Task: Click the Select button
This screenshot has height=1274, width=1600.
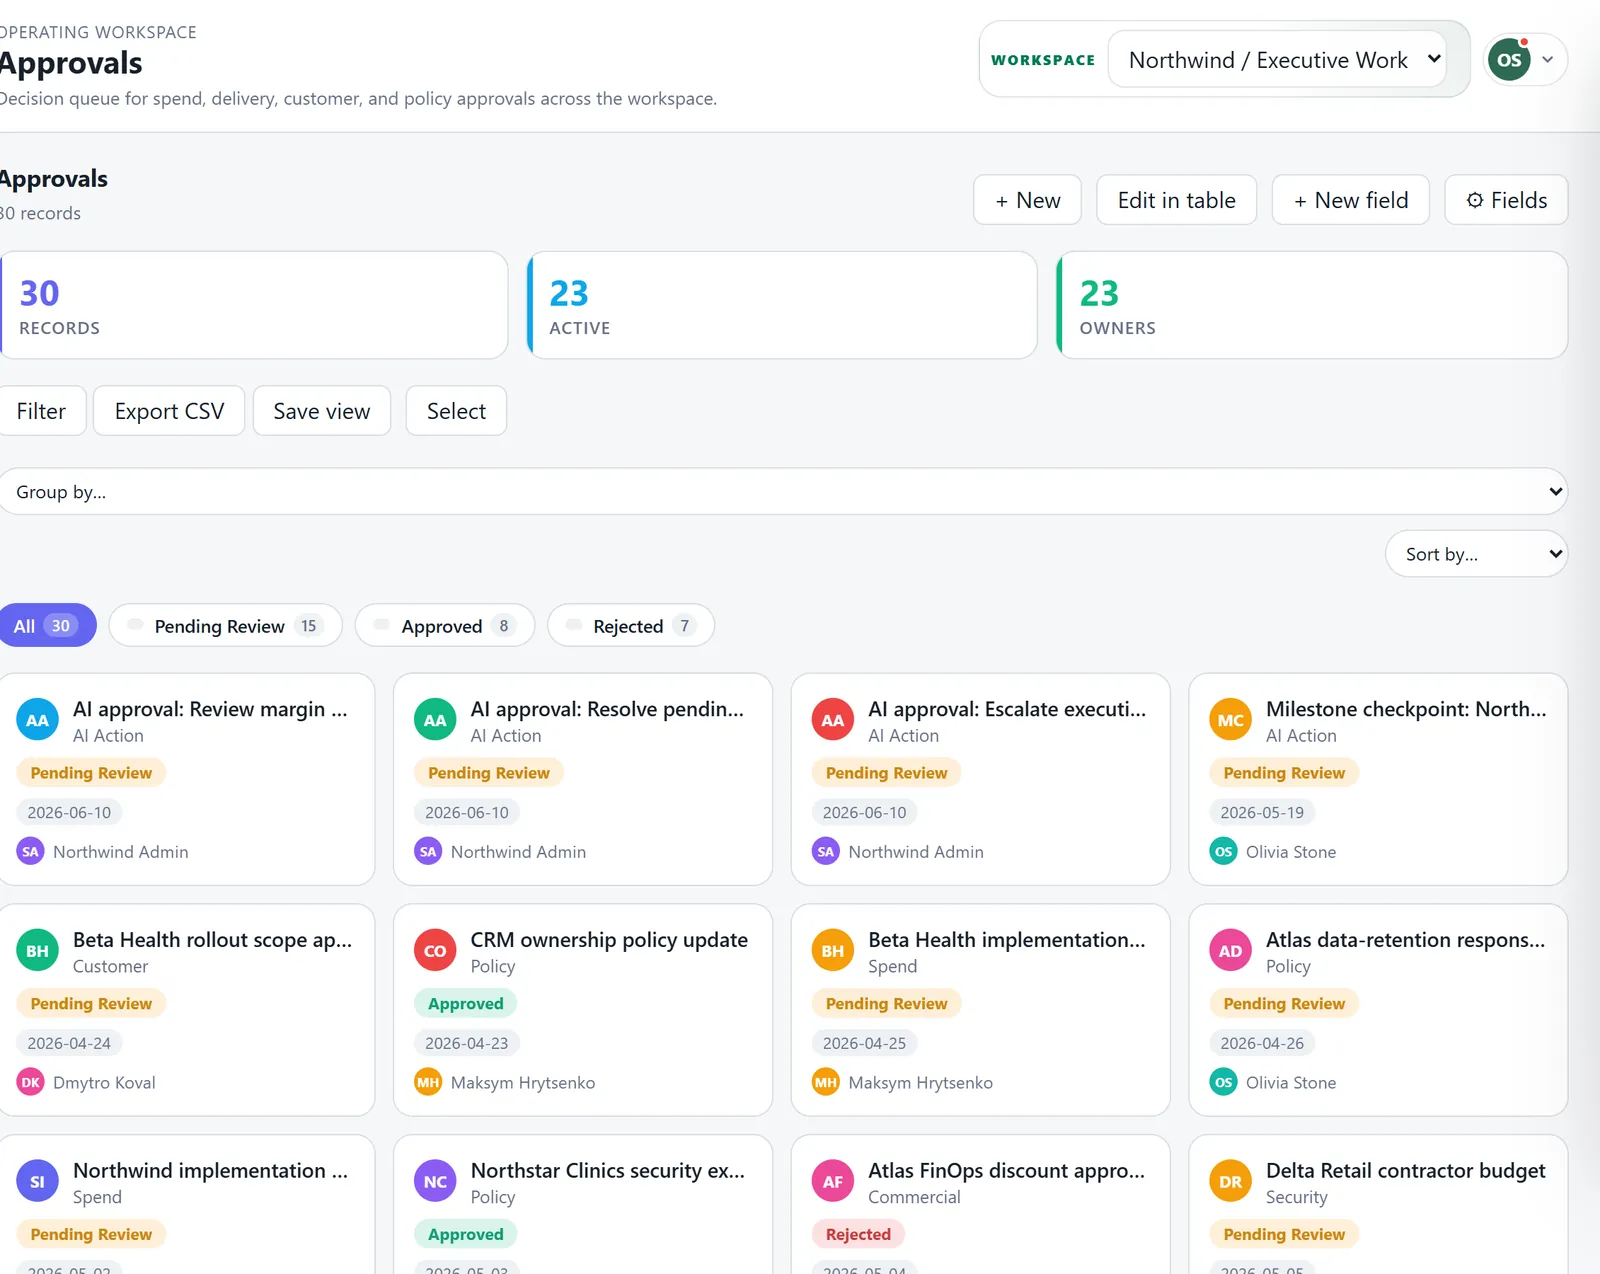Action: click(x=456, y=411)
